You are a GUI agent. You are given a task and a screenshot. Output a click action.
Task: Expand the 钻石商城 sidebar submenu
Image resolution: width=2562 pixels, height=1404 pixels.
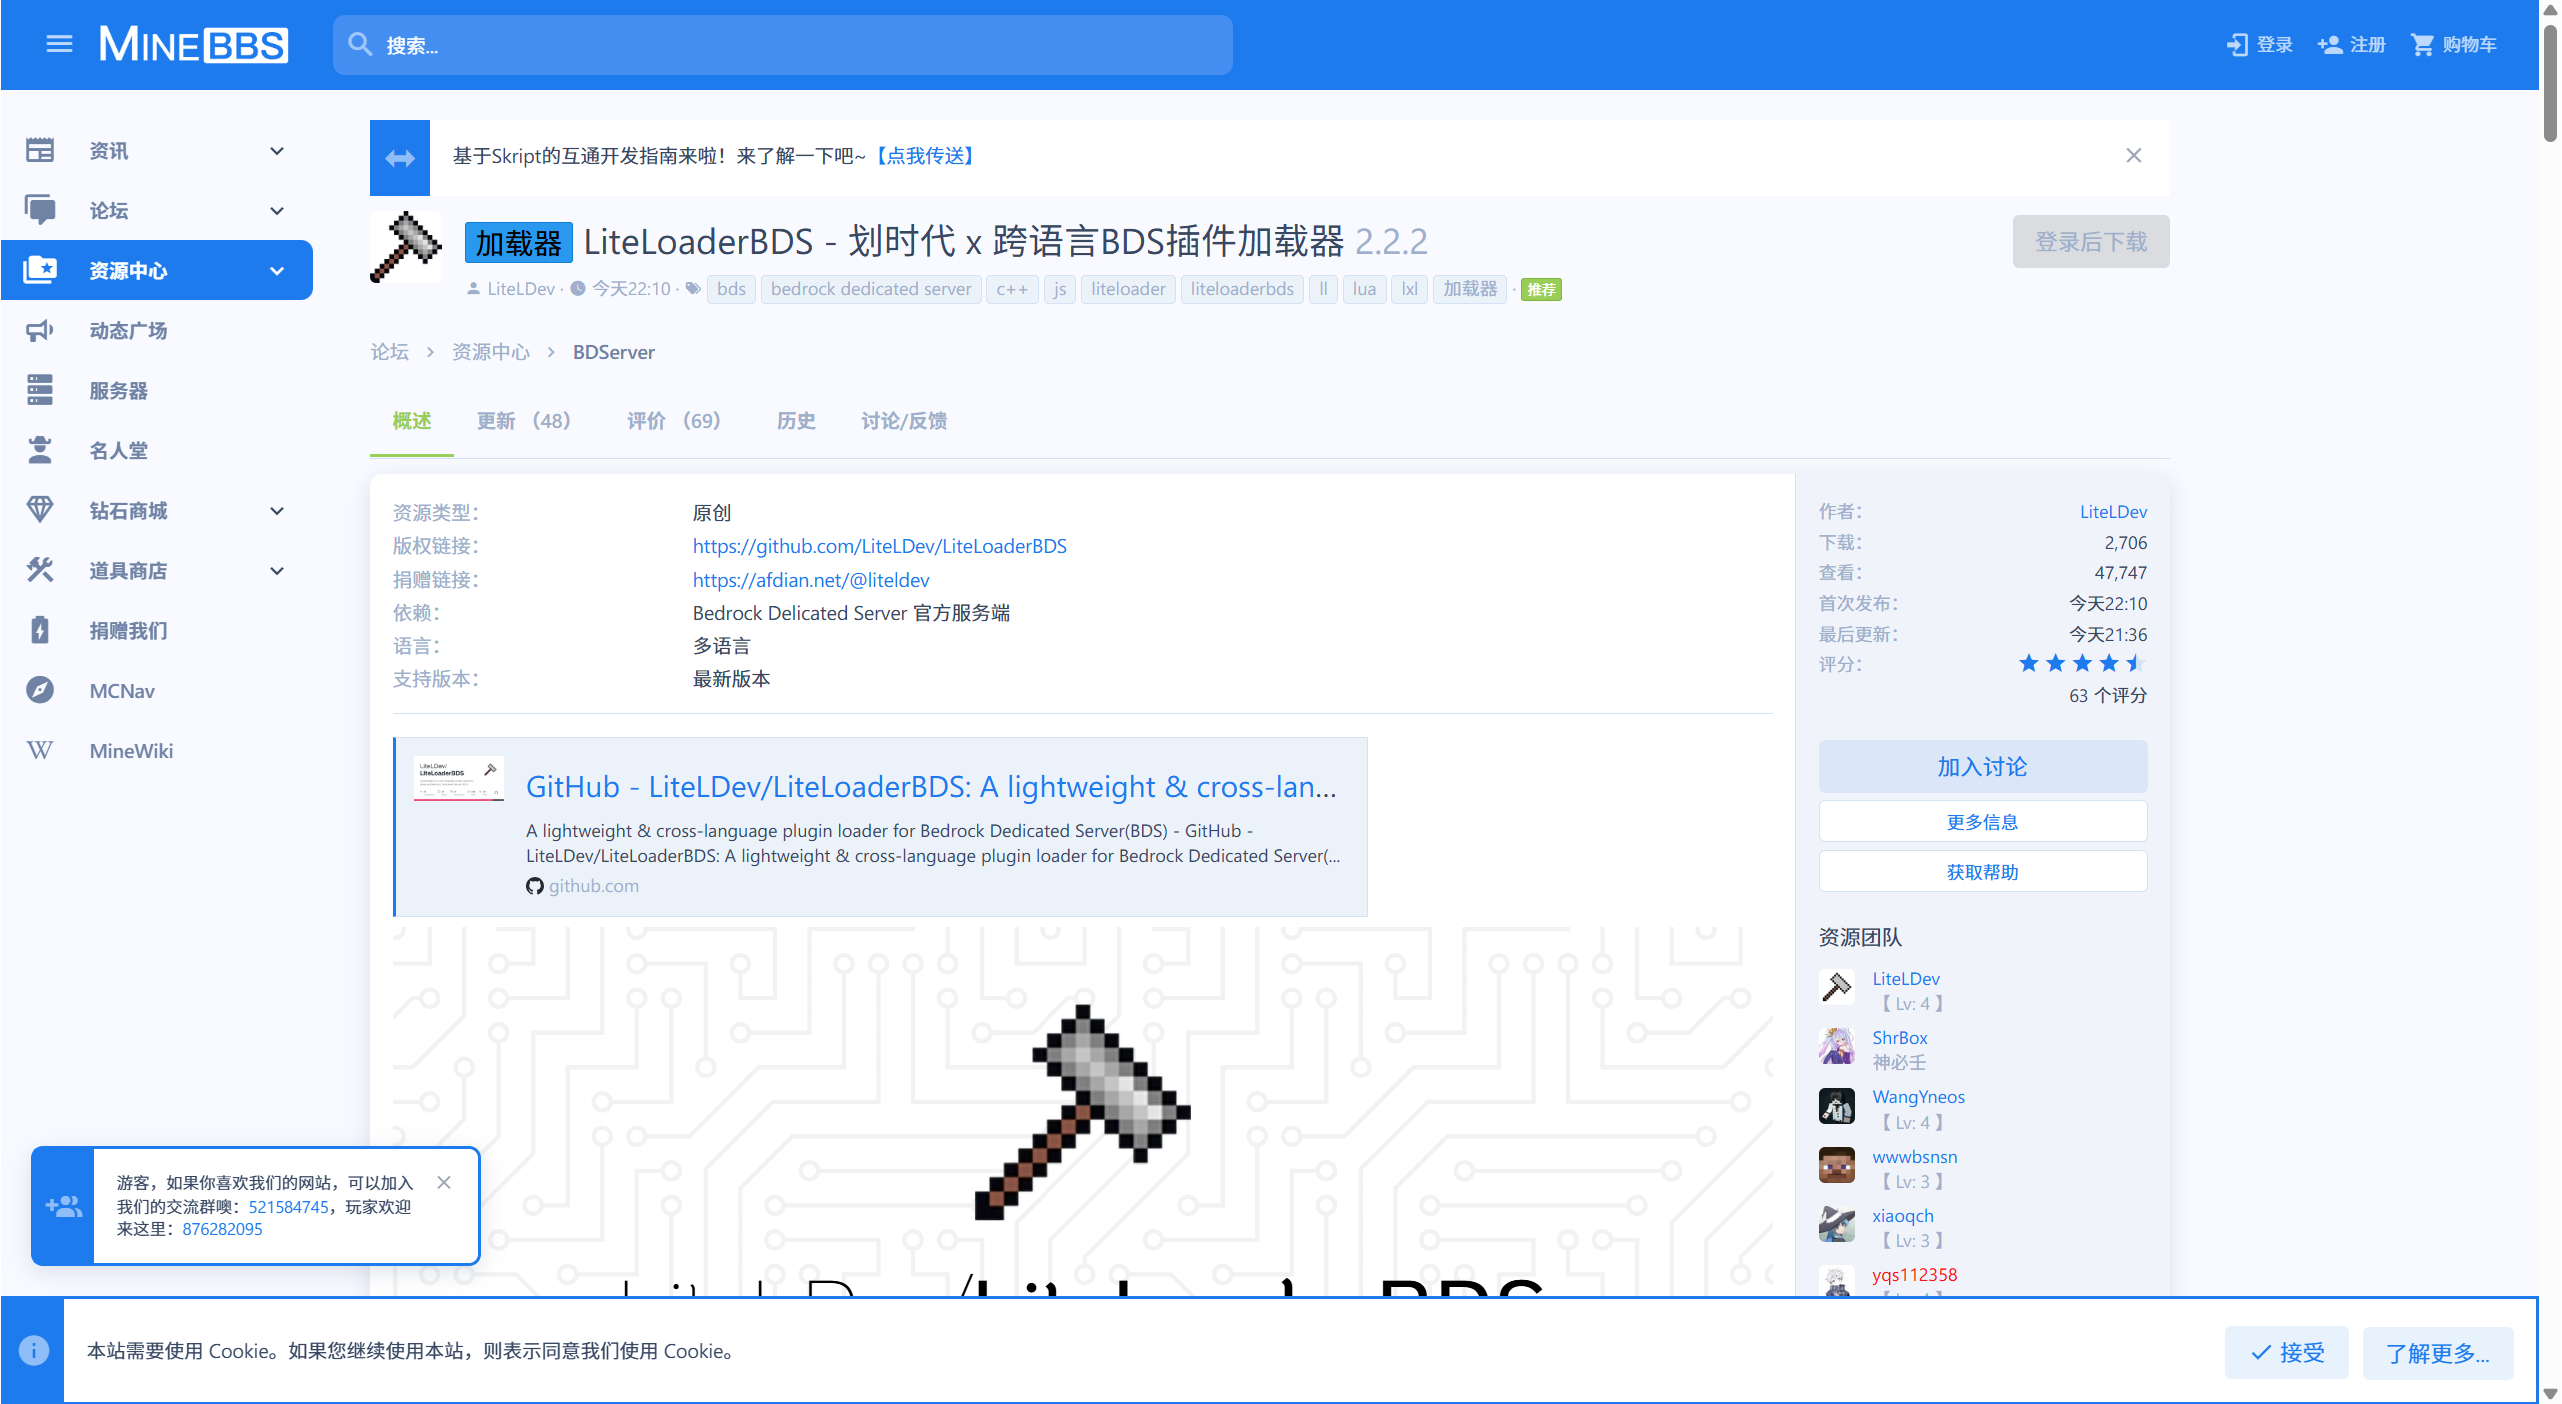(277, 511)
